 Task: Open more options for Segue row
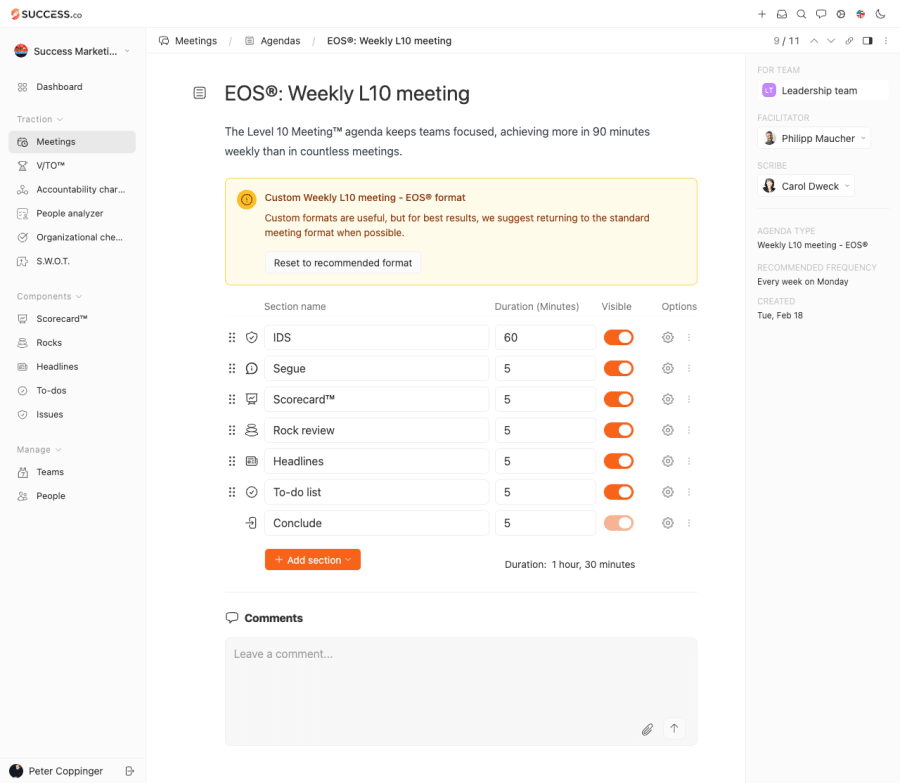point(689,369)
